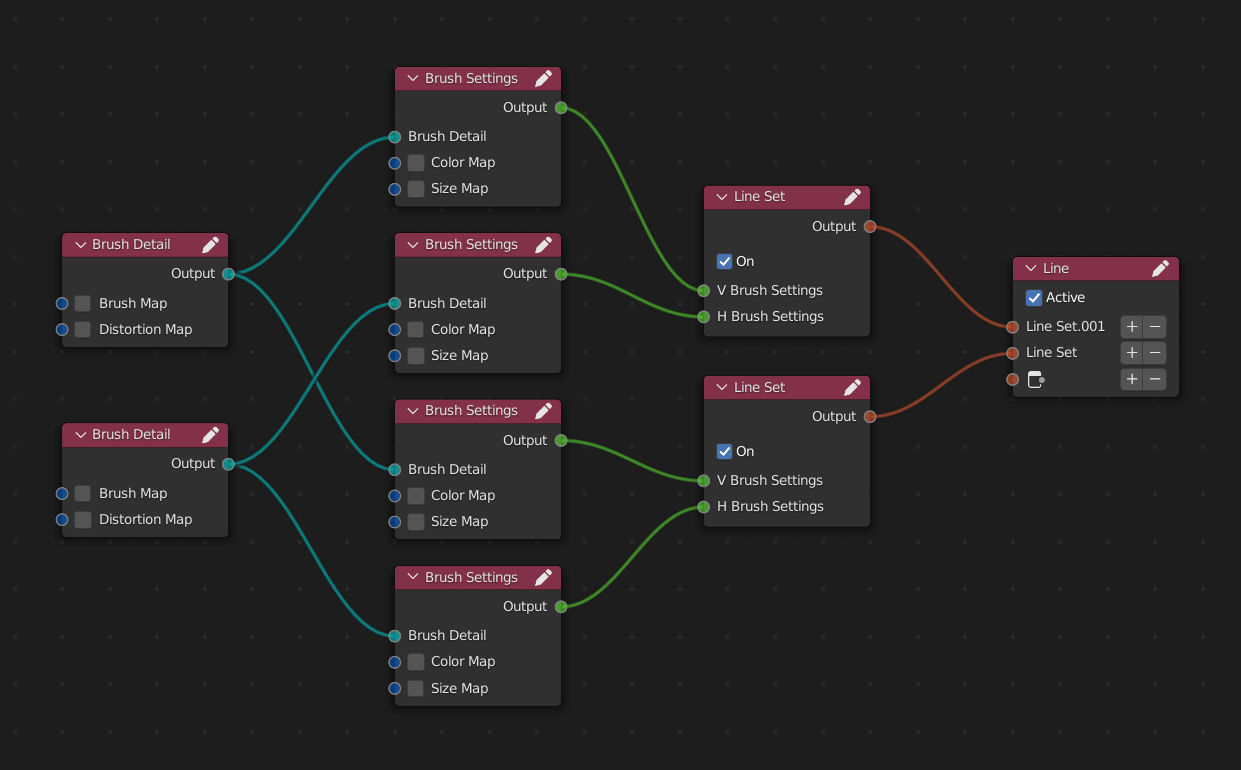Image resolution: width=1241 pixels, height=770 pixels.
Task: Disable the On checkbox in the upper Line Set node
Action: tap(724, 261)
